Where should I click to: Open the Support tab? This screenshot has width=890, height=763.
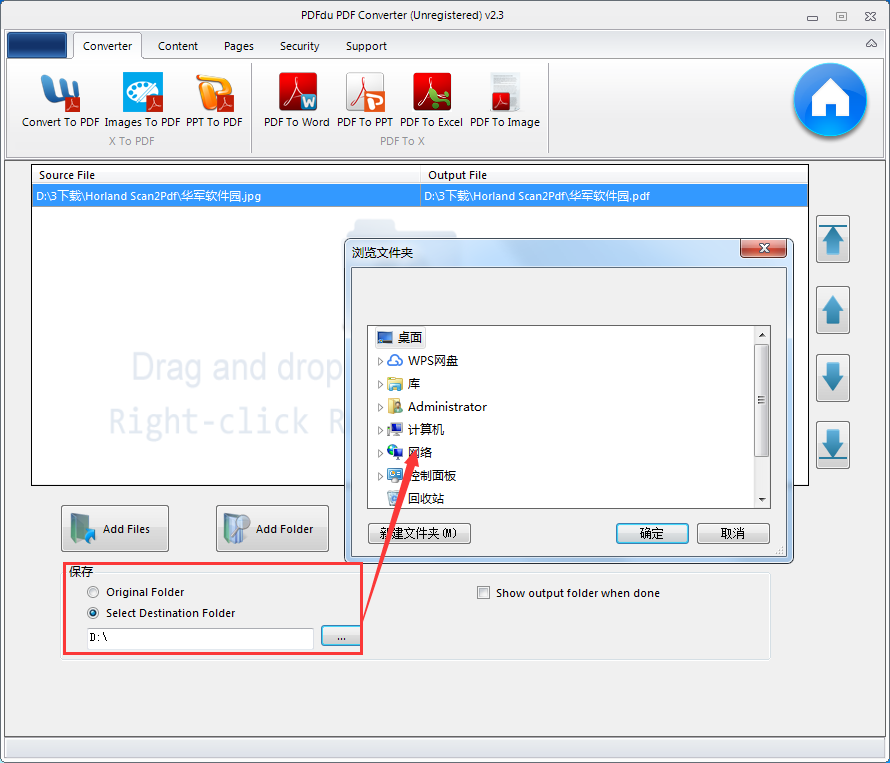tap(366, 46)
